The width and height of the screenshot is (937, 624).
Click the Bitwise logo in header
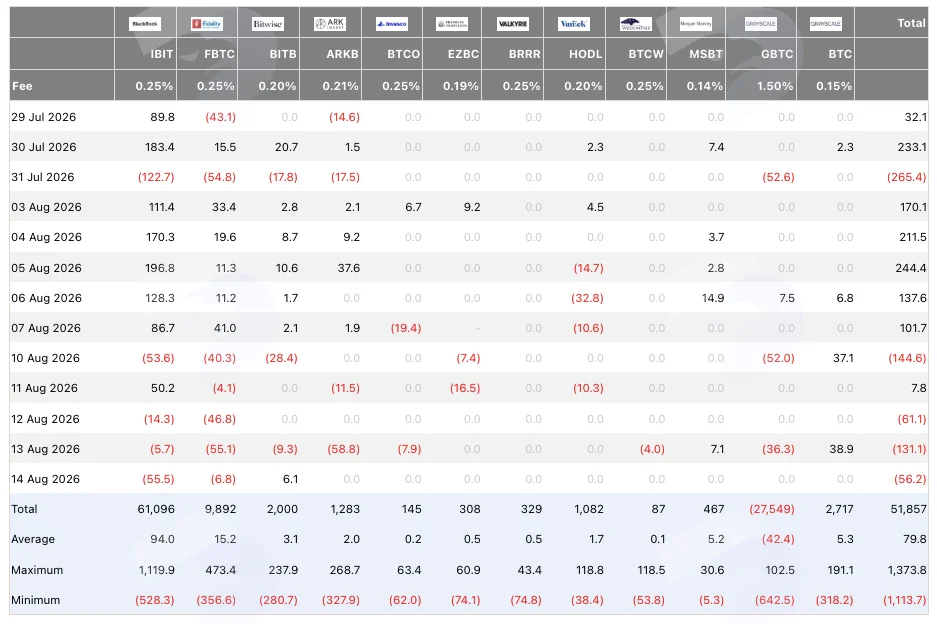tap(268, 24)
